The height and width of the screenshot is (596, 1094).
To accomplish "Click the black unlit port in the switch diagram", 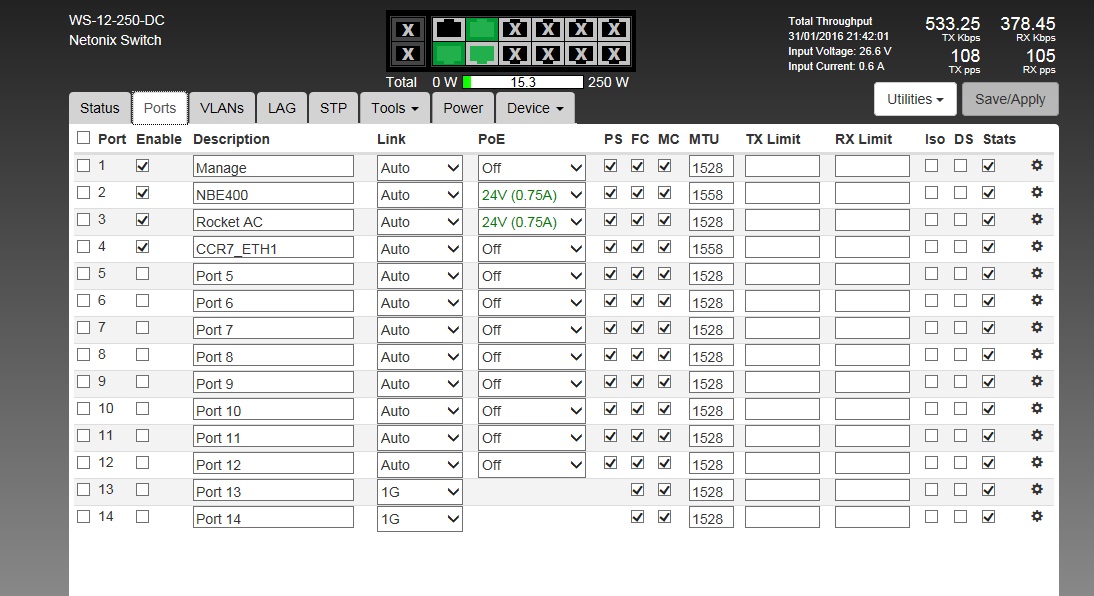I will [x=448, y=29].
